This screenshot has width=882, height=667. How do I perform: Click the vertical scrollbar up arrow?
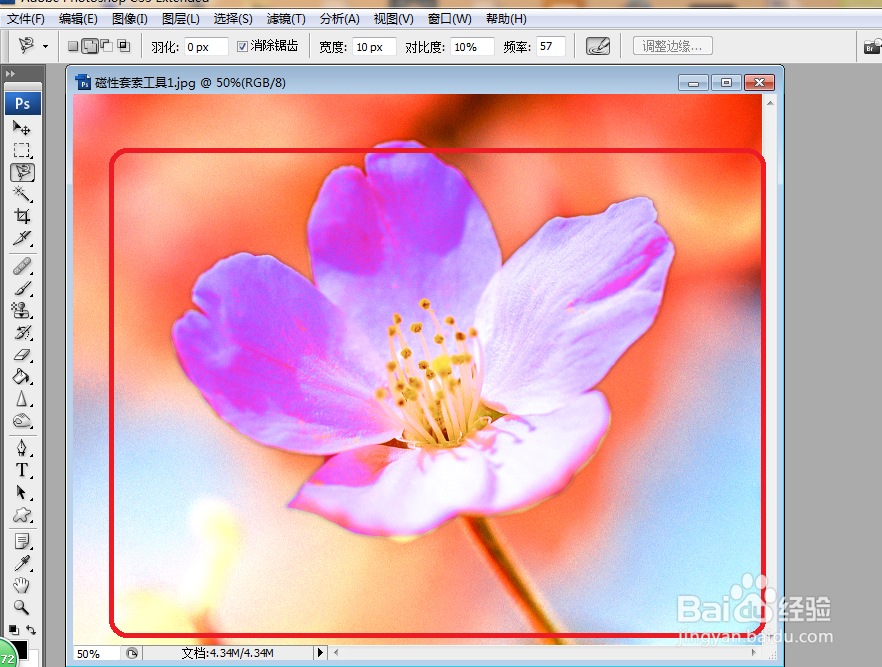[770, 103]
